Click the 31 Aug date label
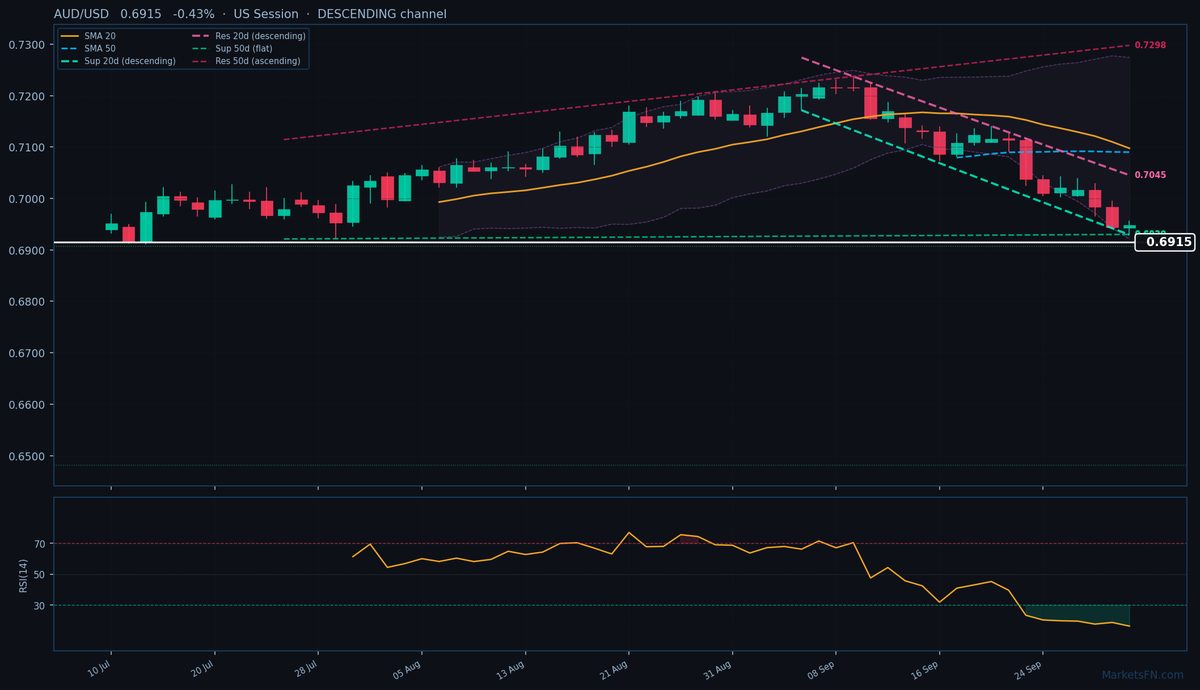1200x690 pixels. (x=719, y=669)
